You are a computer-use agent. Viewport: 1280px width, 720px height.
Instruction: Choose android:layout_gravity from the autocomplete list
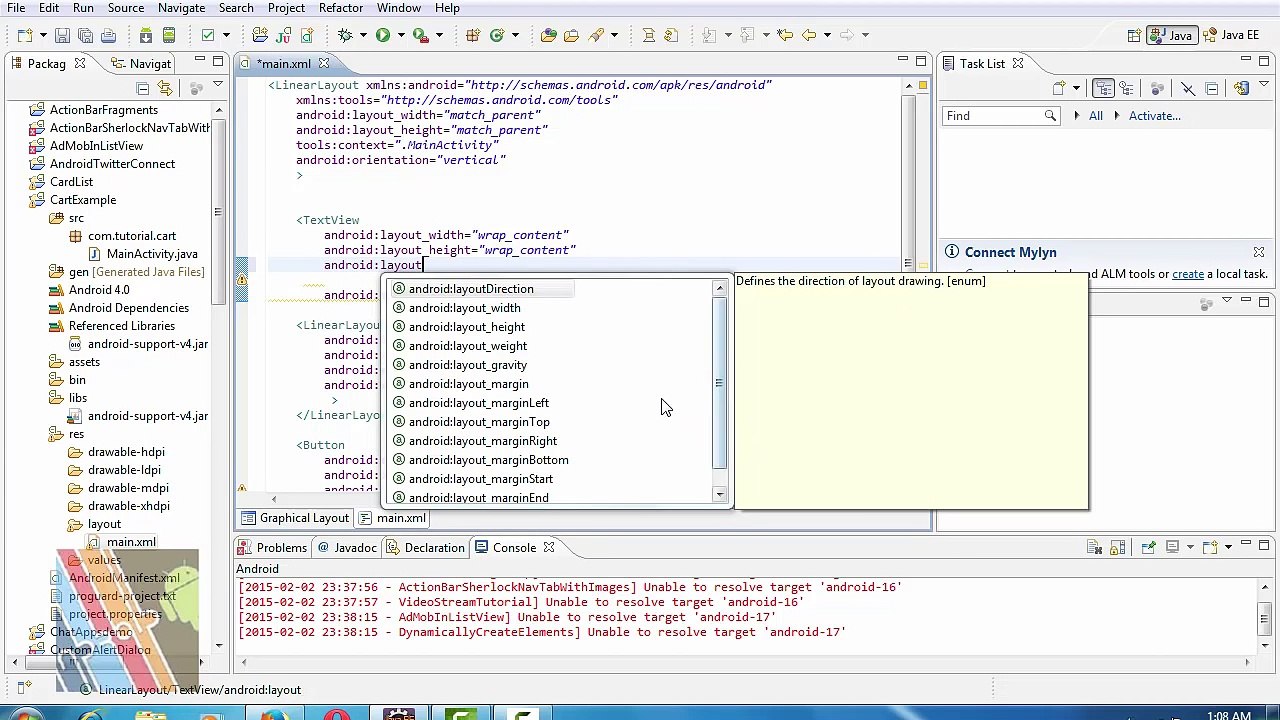click(x=467, y=365)
